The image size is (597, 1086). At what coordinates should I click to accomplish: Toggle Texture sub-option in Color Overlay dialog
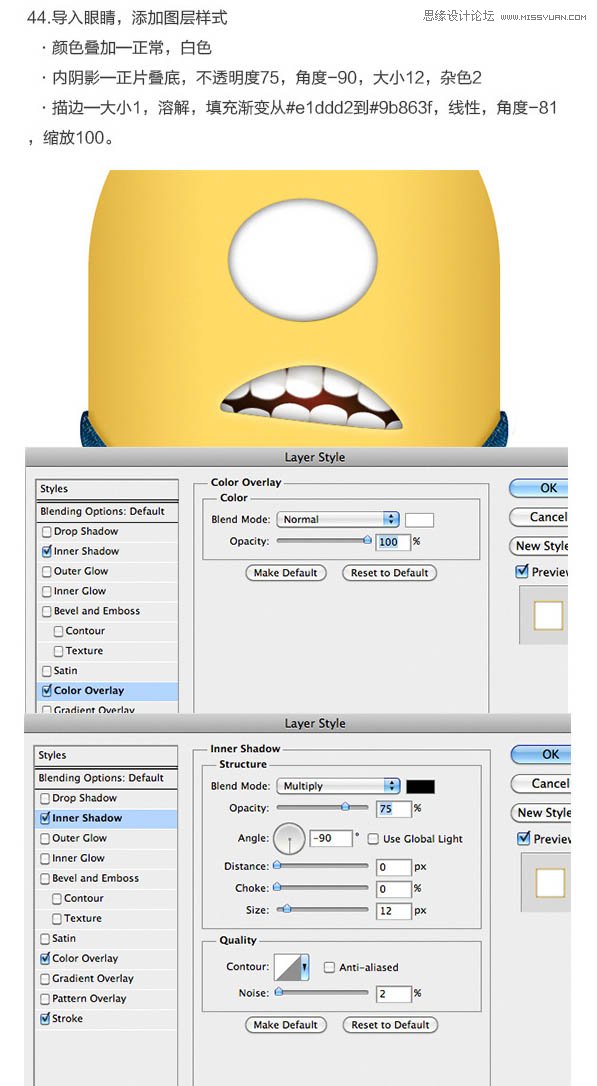point(58,651)
